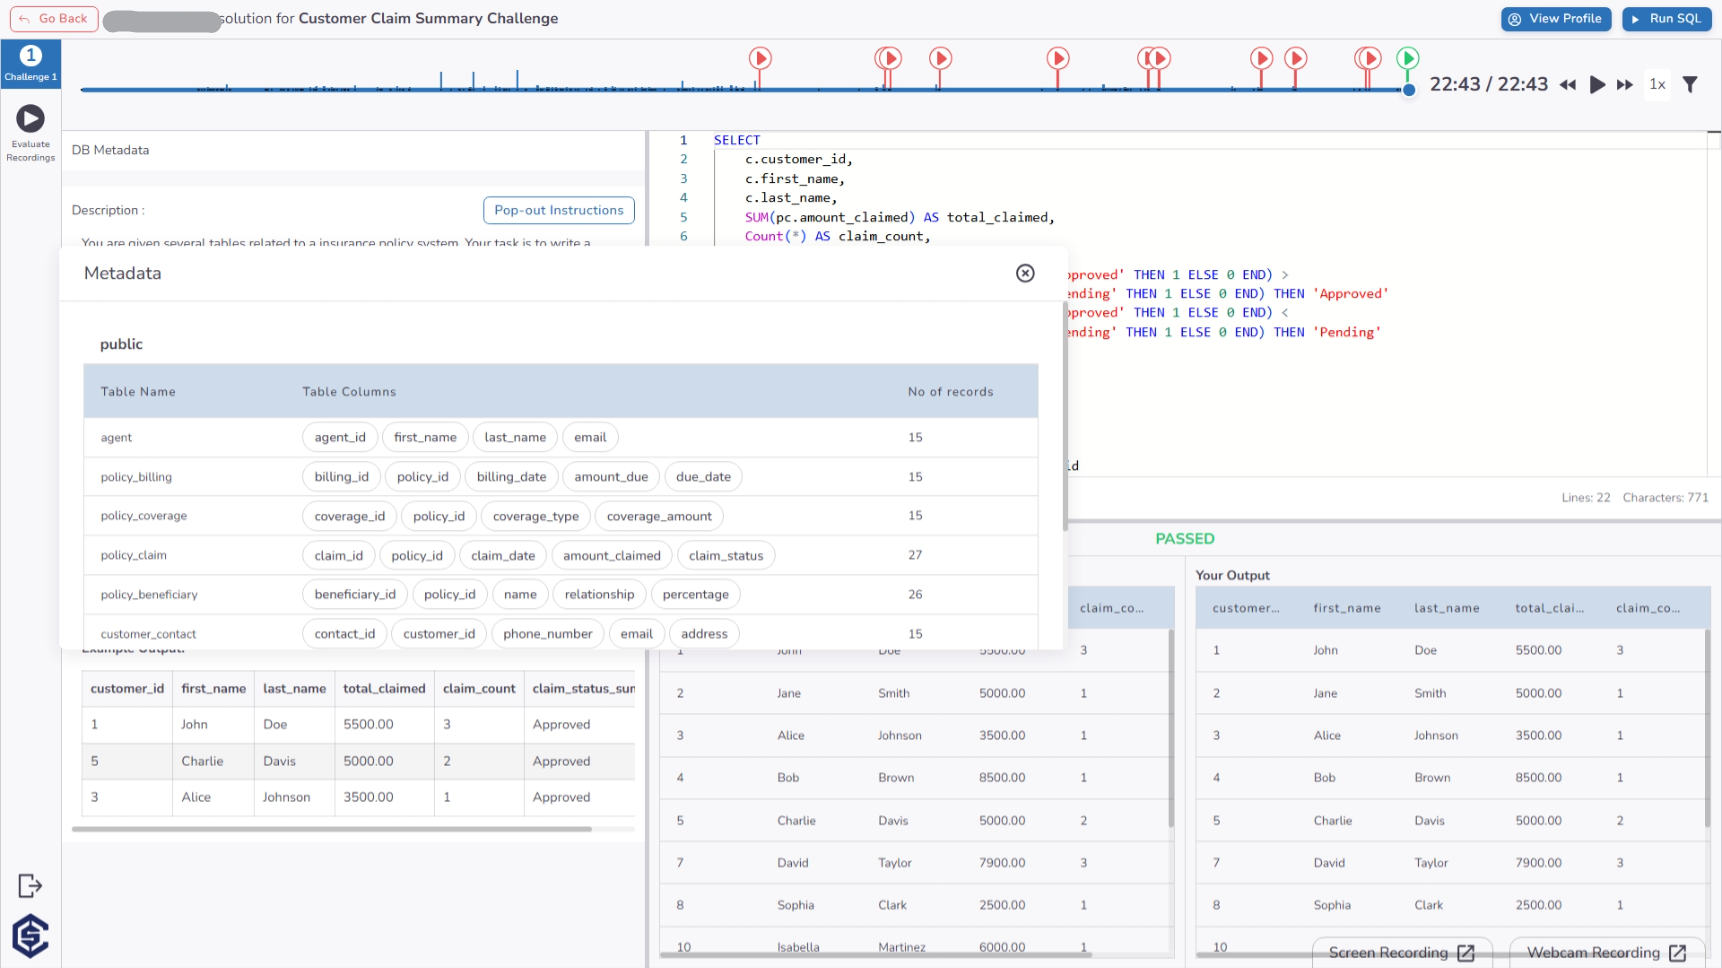Click the logout icon at the sidebar bottom
The width and height of the screenshot is (1722, 968).
point(30,885)
